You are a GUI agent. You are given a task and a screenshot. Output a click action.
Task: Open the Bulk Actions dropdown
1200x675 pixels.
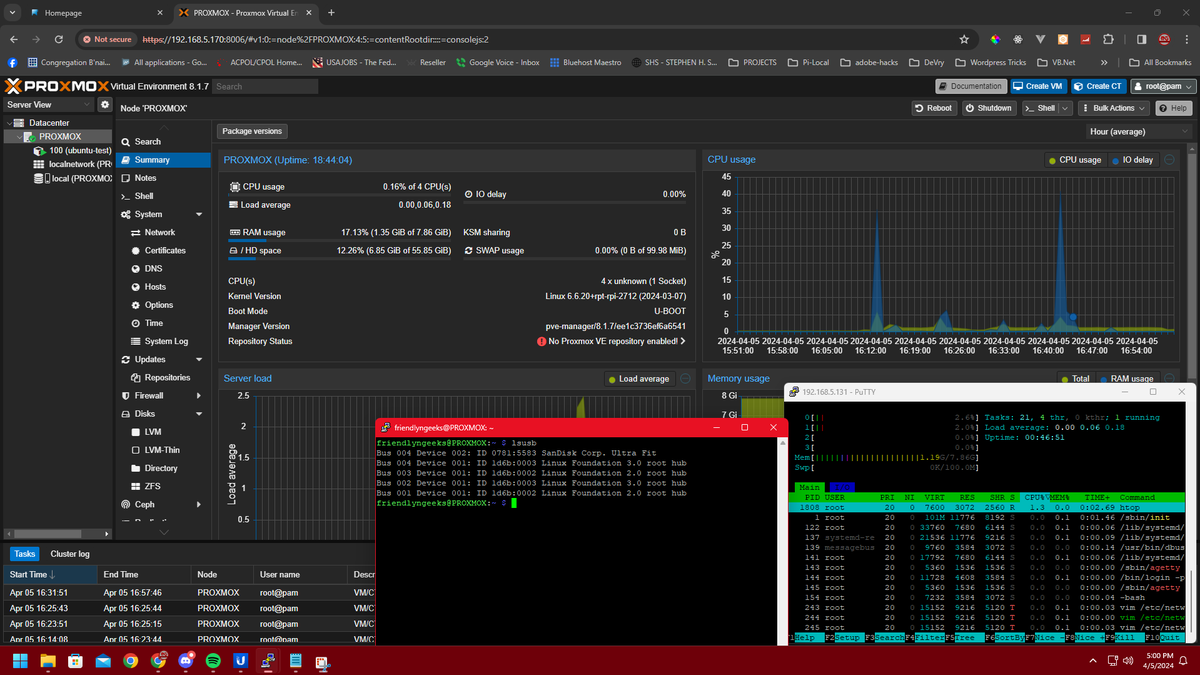coord(1113,108)
